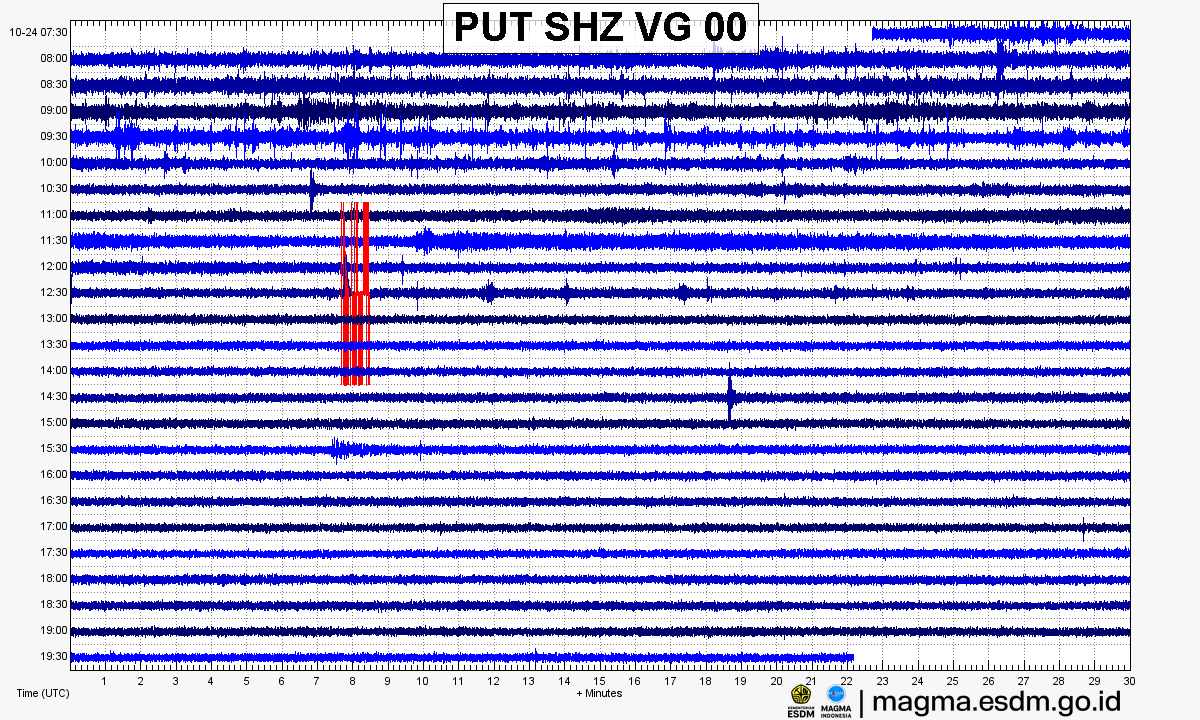Click minute 1 on the bottom axis
Image resolution: width=1200 pixels, height=720 pixels.
click(x=105, y=681)
